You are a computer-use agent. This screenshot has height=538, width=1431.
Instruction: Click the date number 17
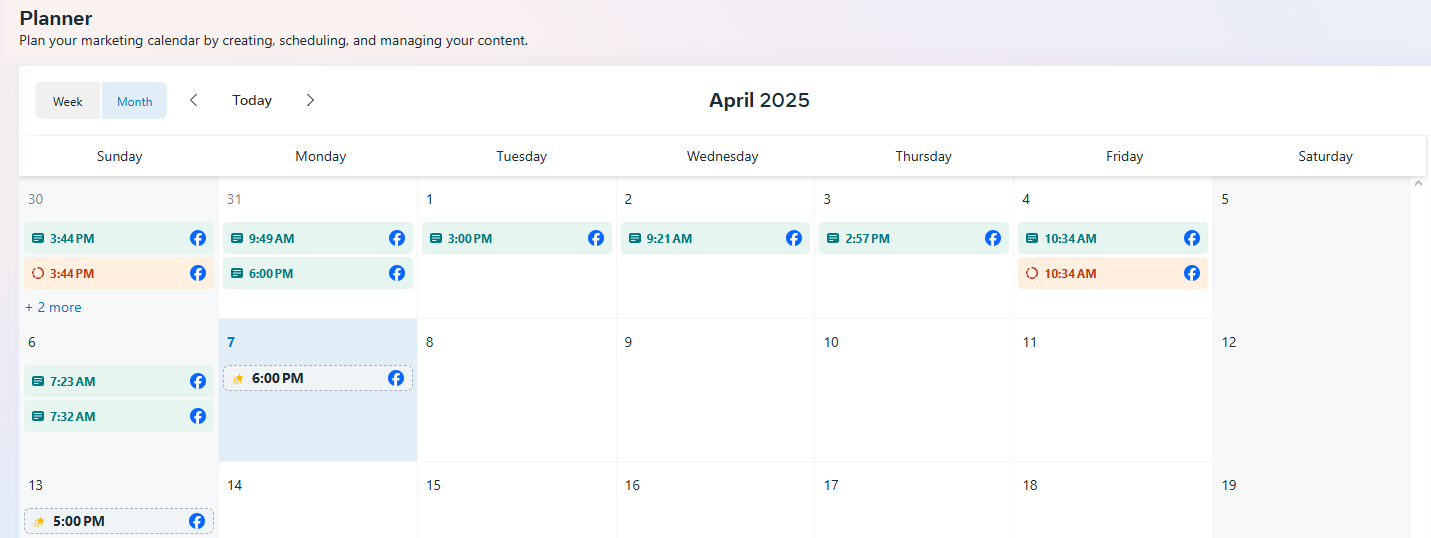(x=831, y=485)
